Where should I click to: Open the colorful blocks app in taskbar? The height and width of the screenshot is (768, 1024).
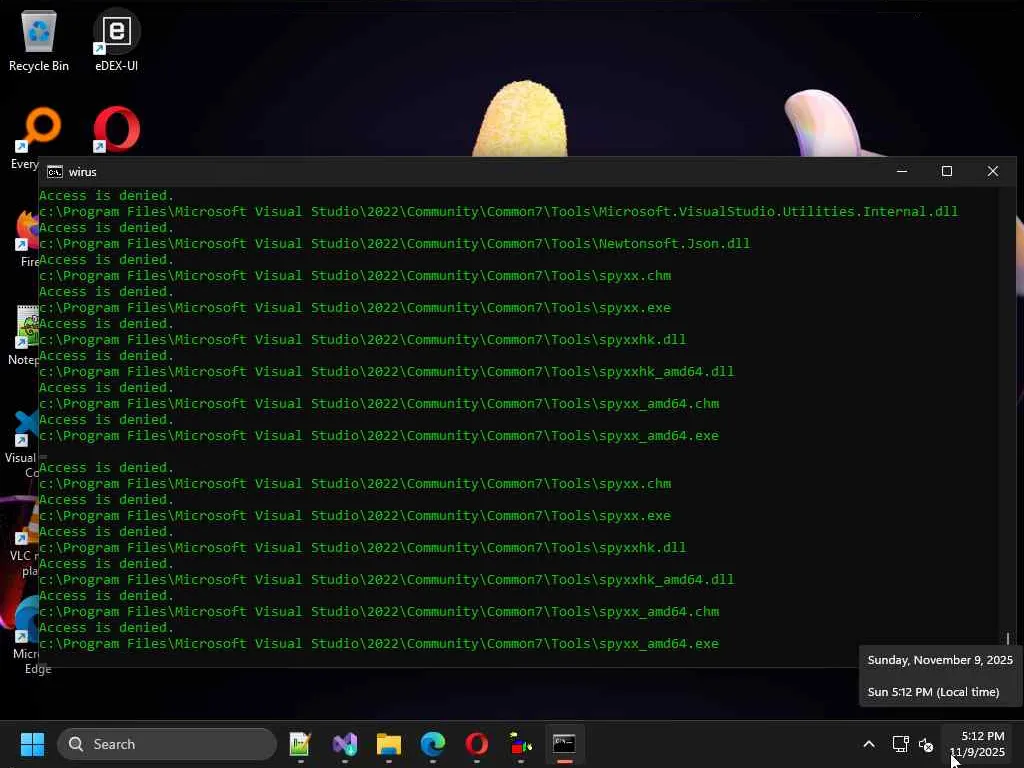520,744
